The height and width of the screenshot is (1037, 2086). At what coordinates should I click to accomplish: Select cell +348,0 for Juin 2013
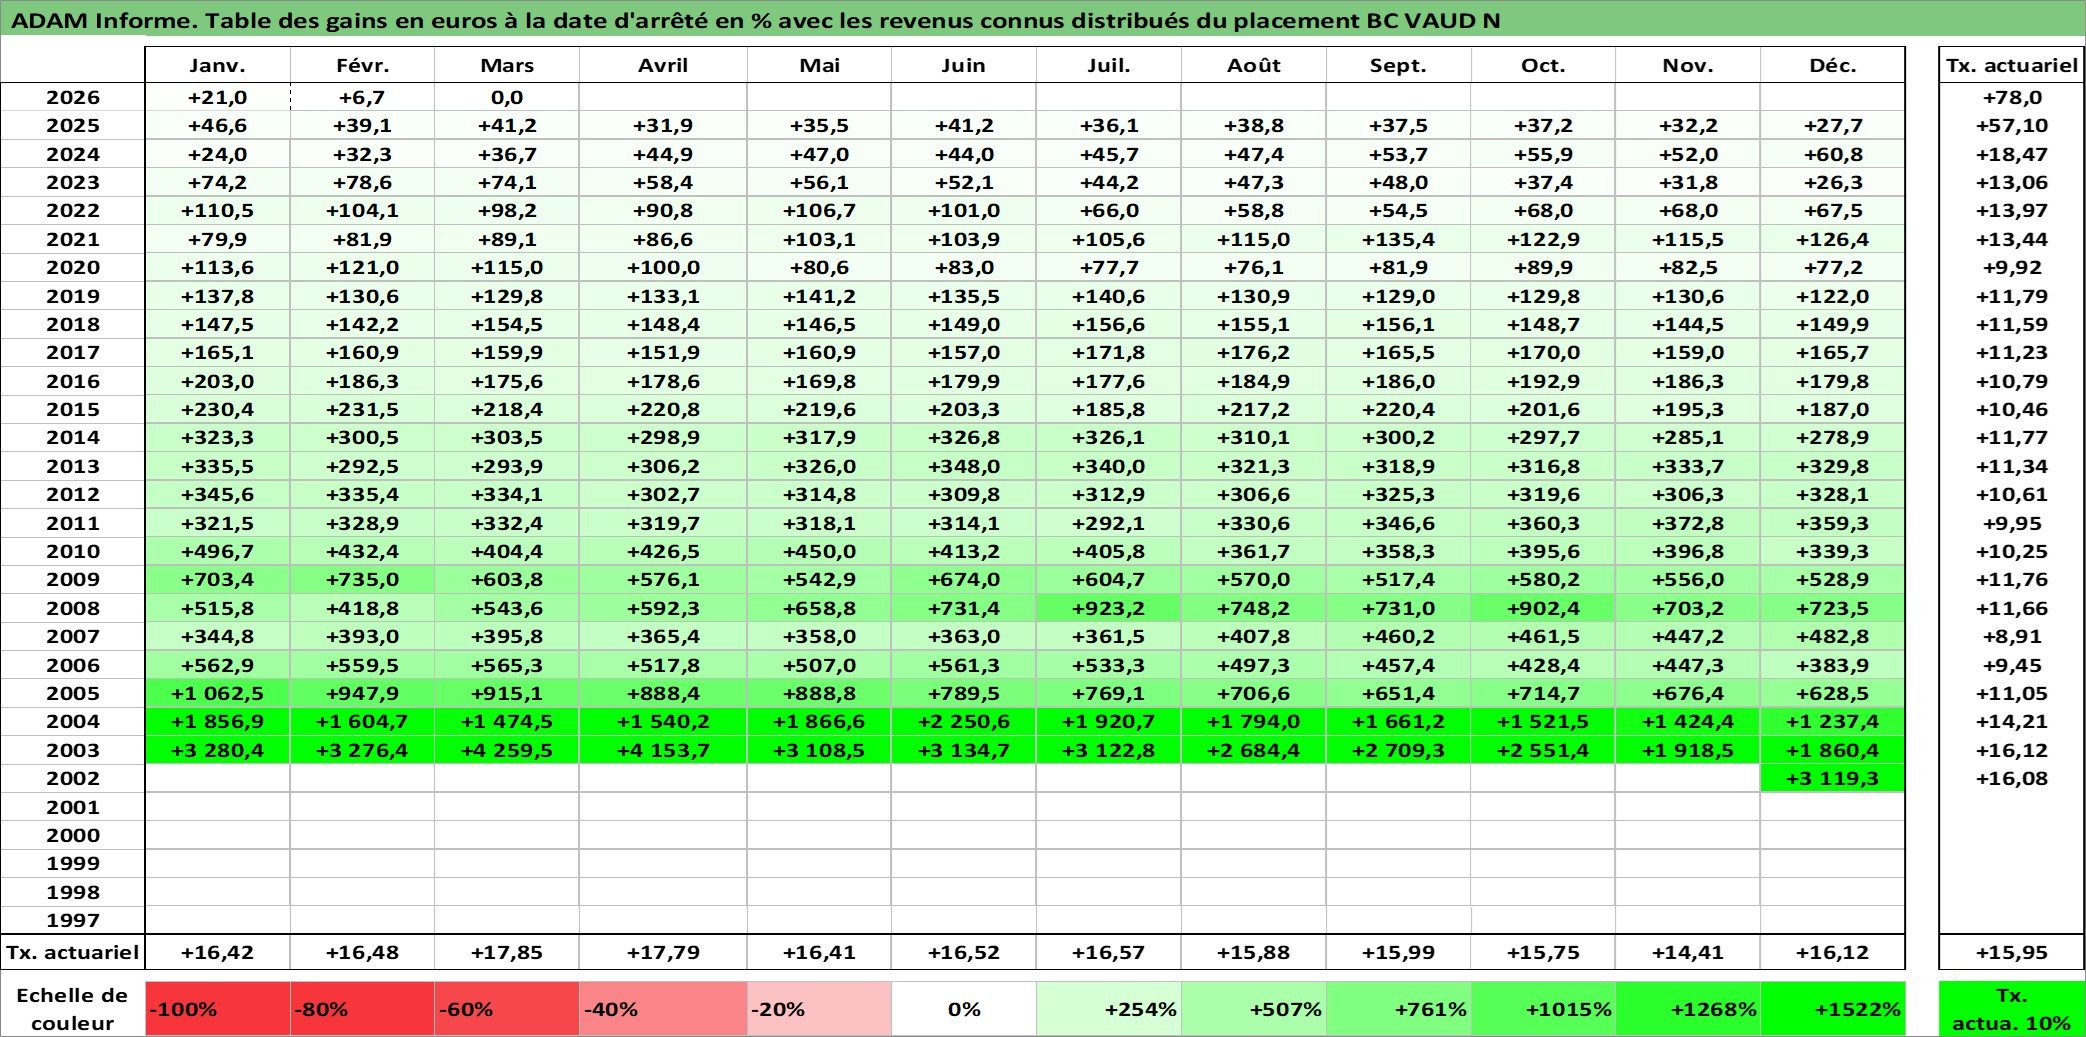tap(964, 466)
